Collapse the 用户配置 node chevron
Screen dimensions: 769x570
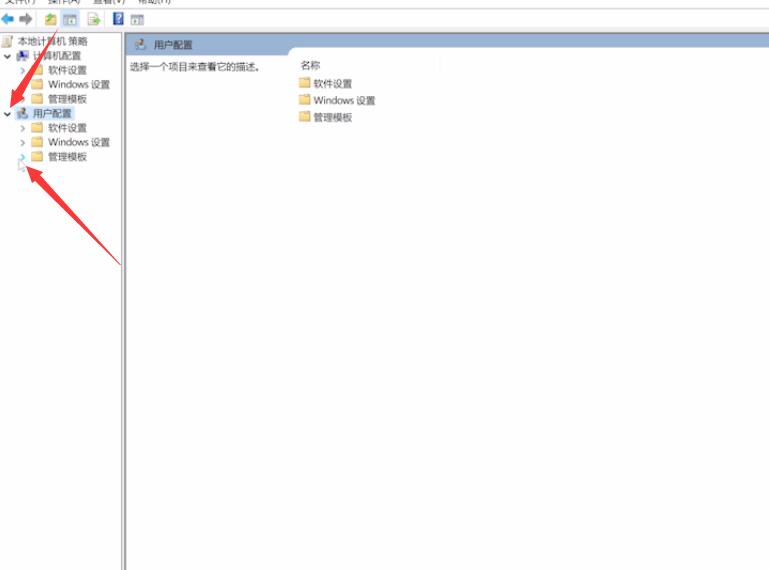coord(7,114)
